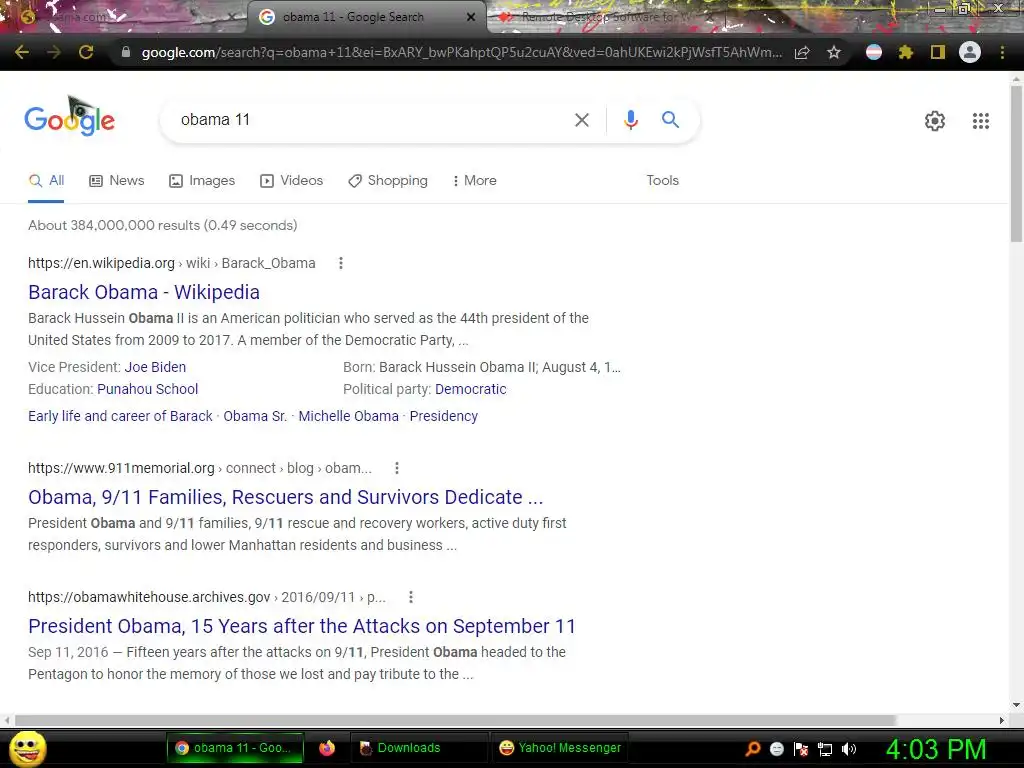Open the volume speaker icon
Screen dimensions: 1024x768
(848, 749)
